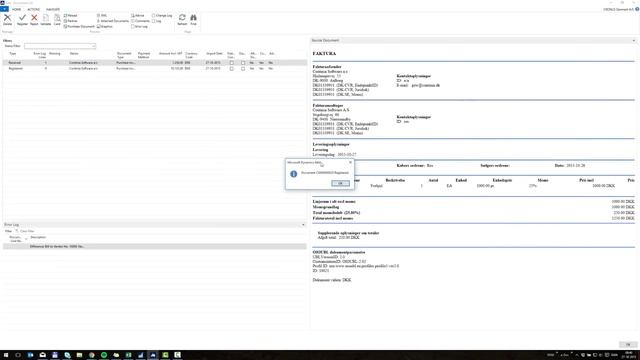This screenshot has height=360, width=640.
Task: Click the Register checkmark icon
Action: click(x=22, y=19)
